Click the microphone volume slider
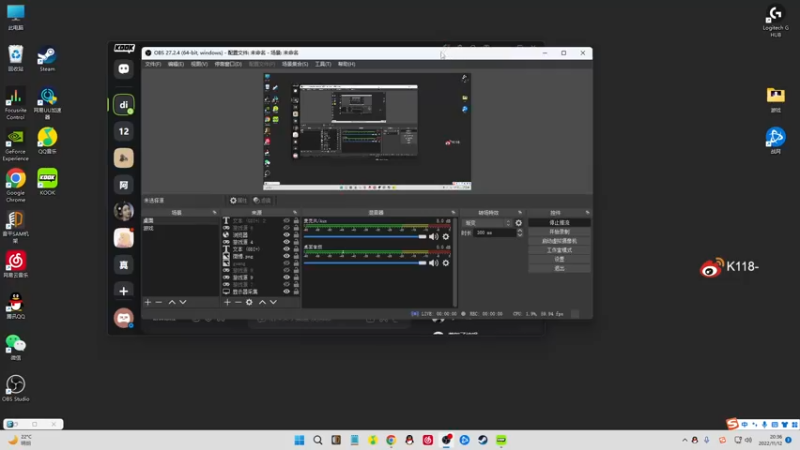The width and height of the screenshot is (800, 450). point(365,237)
